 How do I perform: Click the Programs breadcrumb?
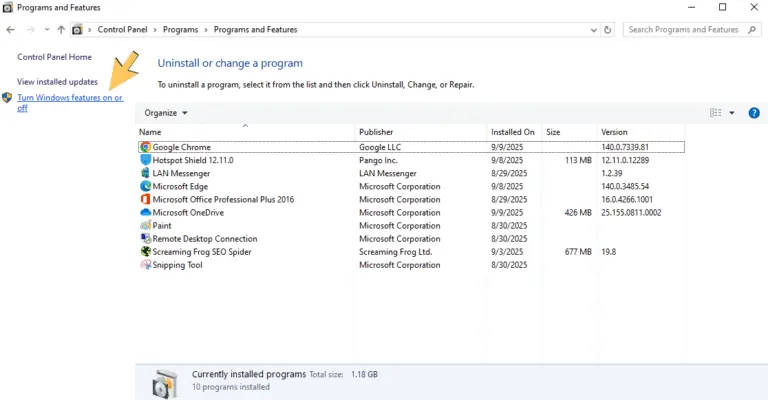[x=180, y=30]
